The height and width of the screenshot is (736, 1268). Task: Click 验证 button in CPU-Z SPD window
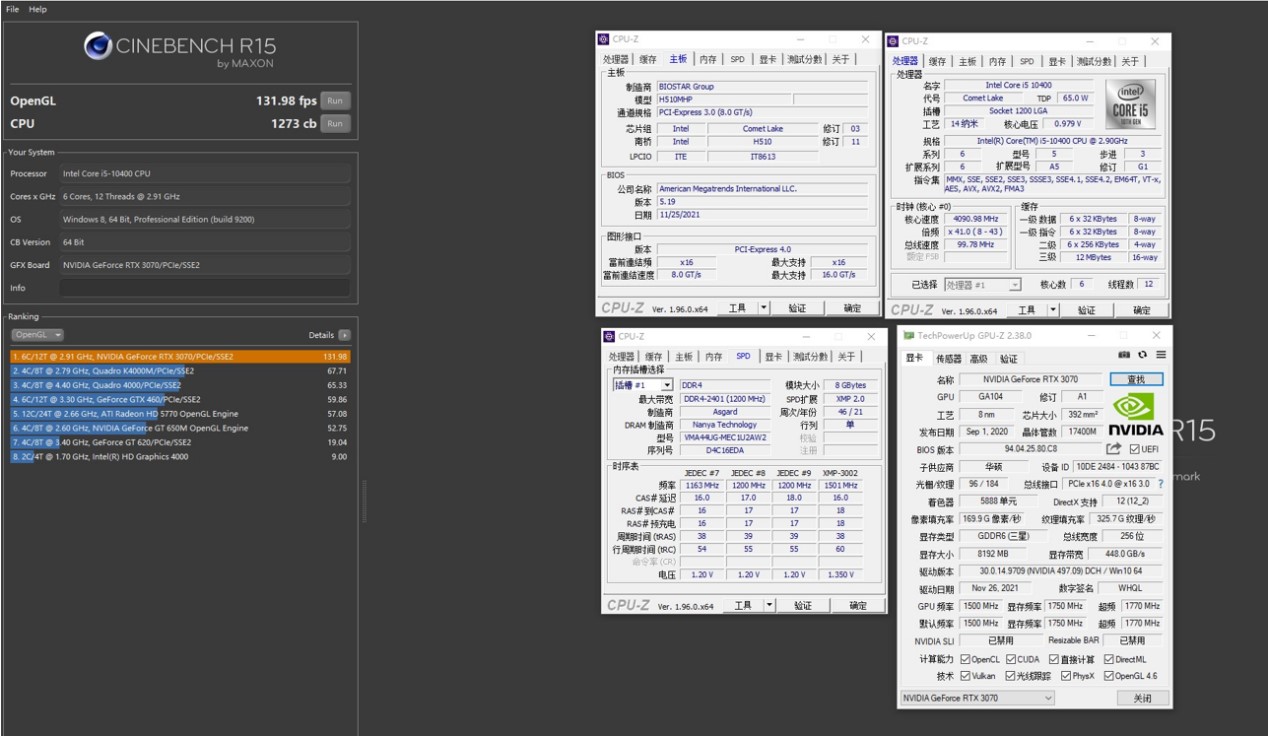point(803,605)
